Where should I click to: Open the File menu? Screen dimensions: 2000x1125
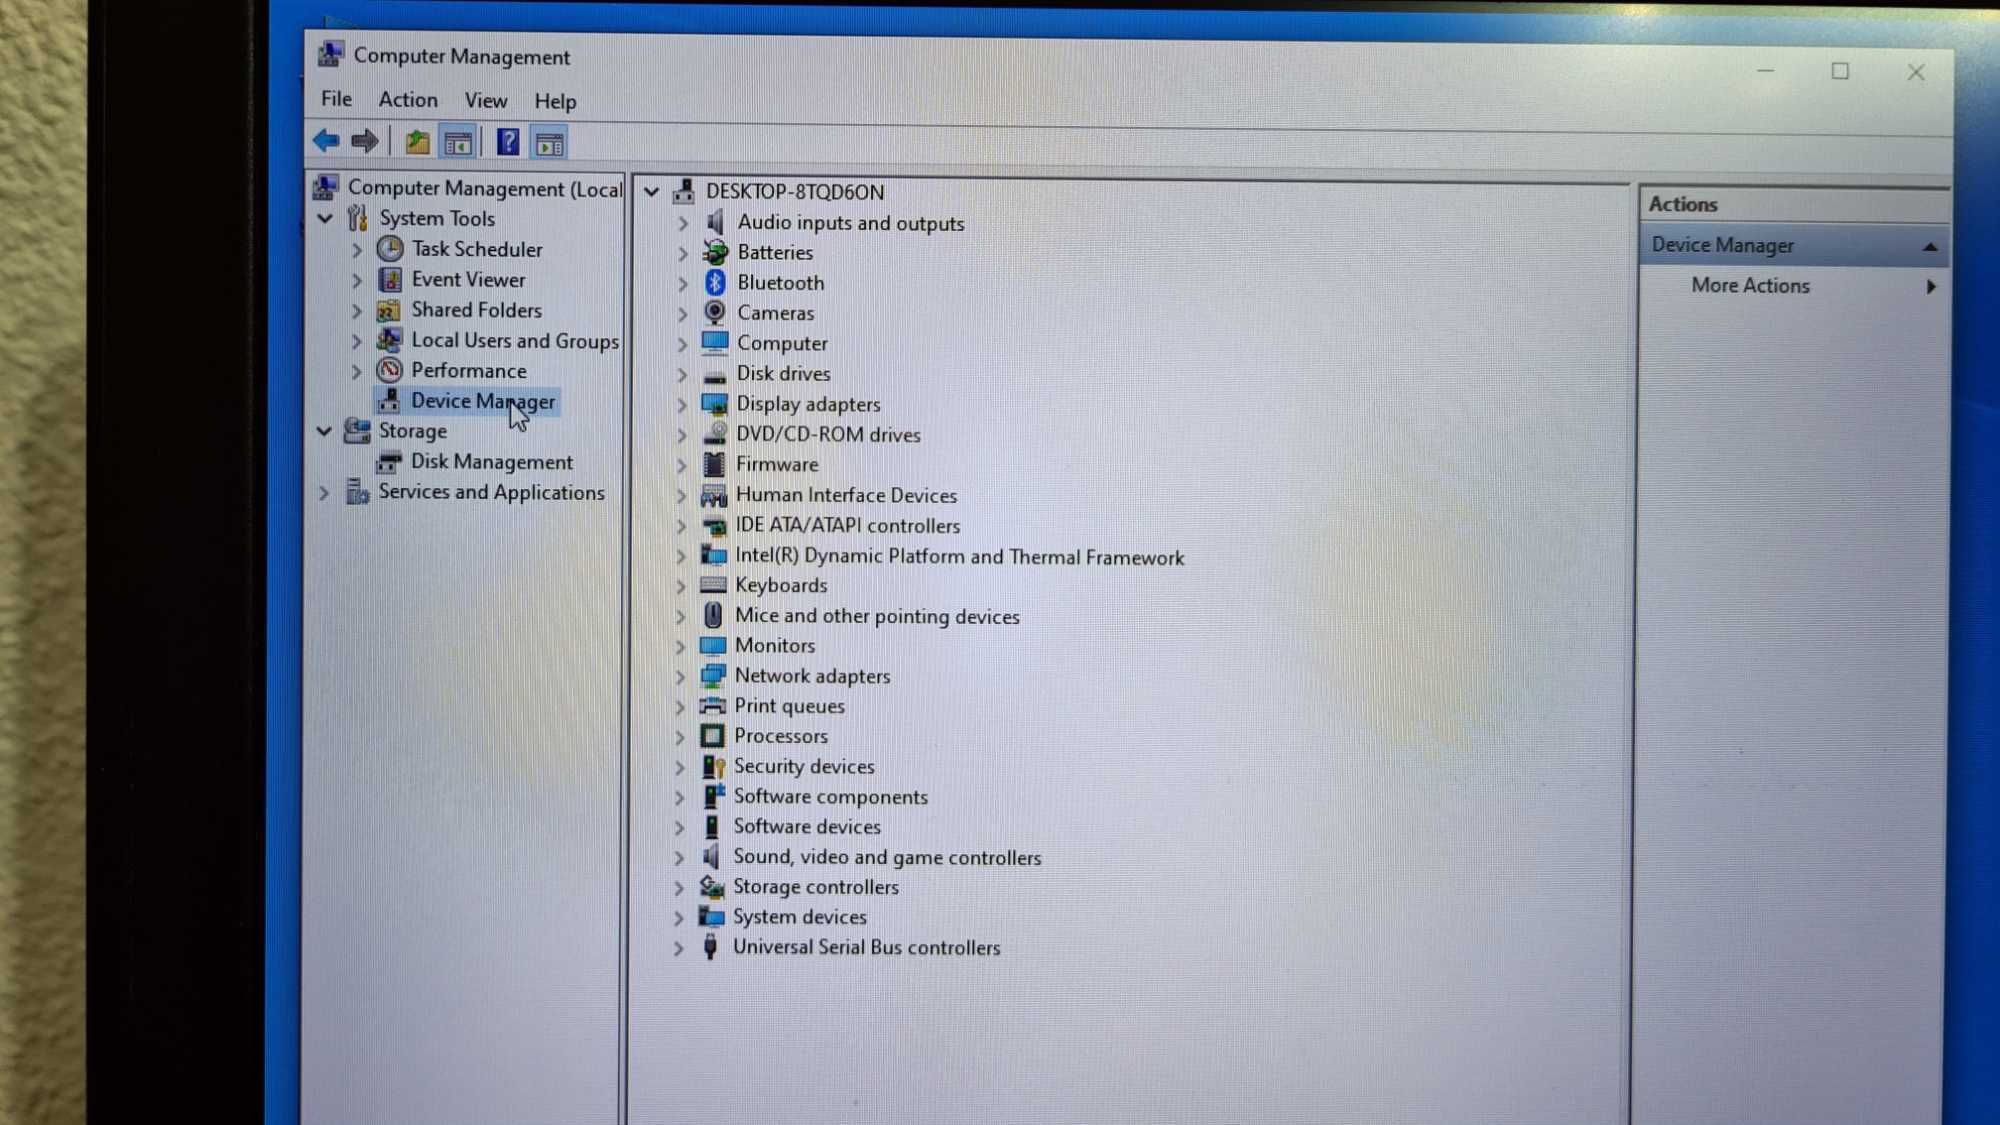coord(336,99)
